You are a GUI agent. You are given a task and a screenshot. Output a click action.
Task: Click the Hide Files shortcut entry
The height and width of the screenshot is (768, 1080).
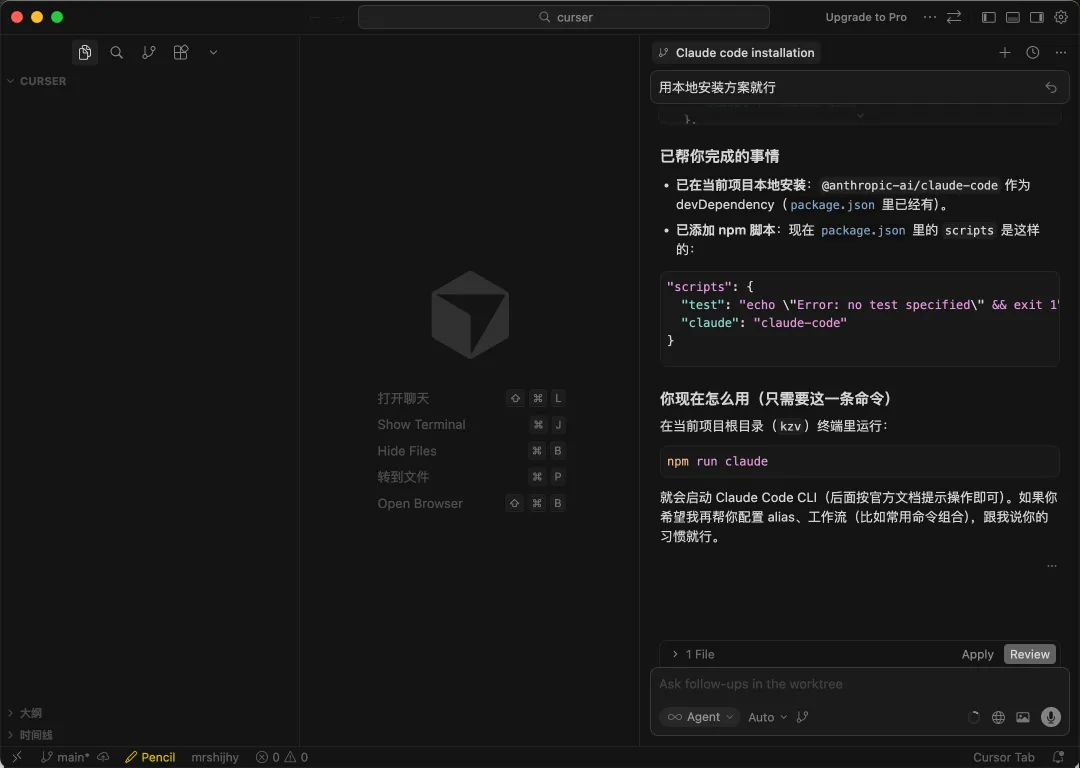pyautogui.click(x=470, y=450)
